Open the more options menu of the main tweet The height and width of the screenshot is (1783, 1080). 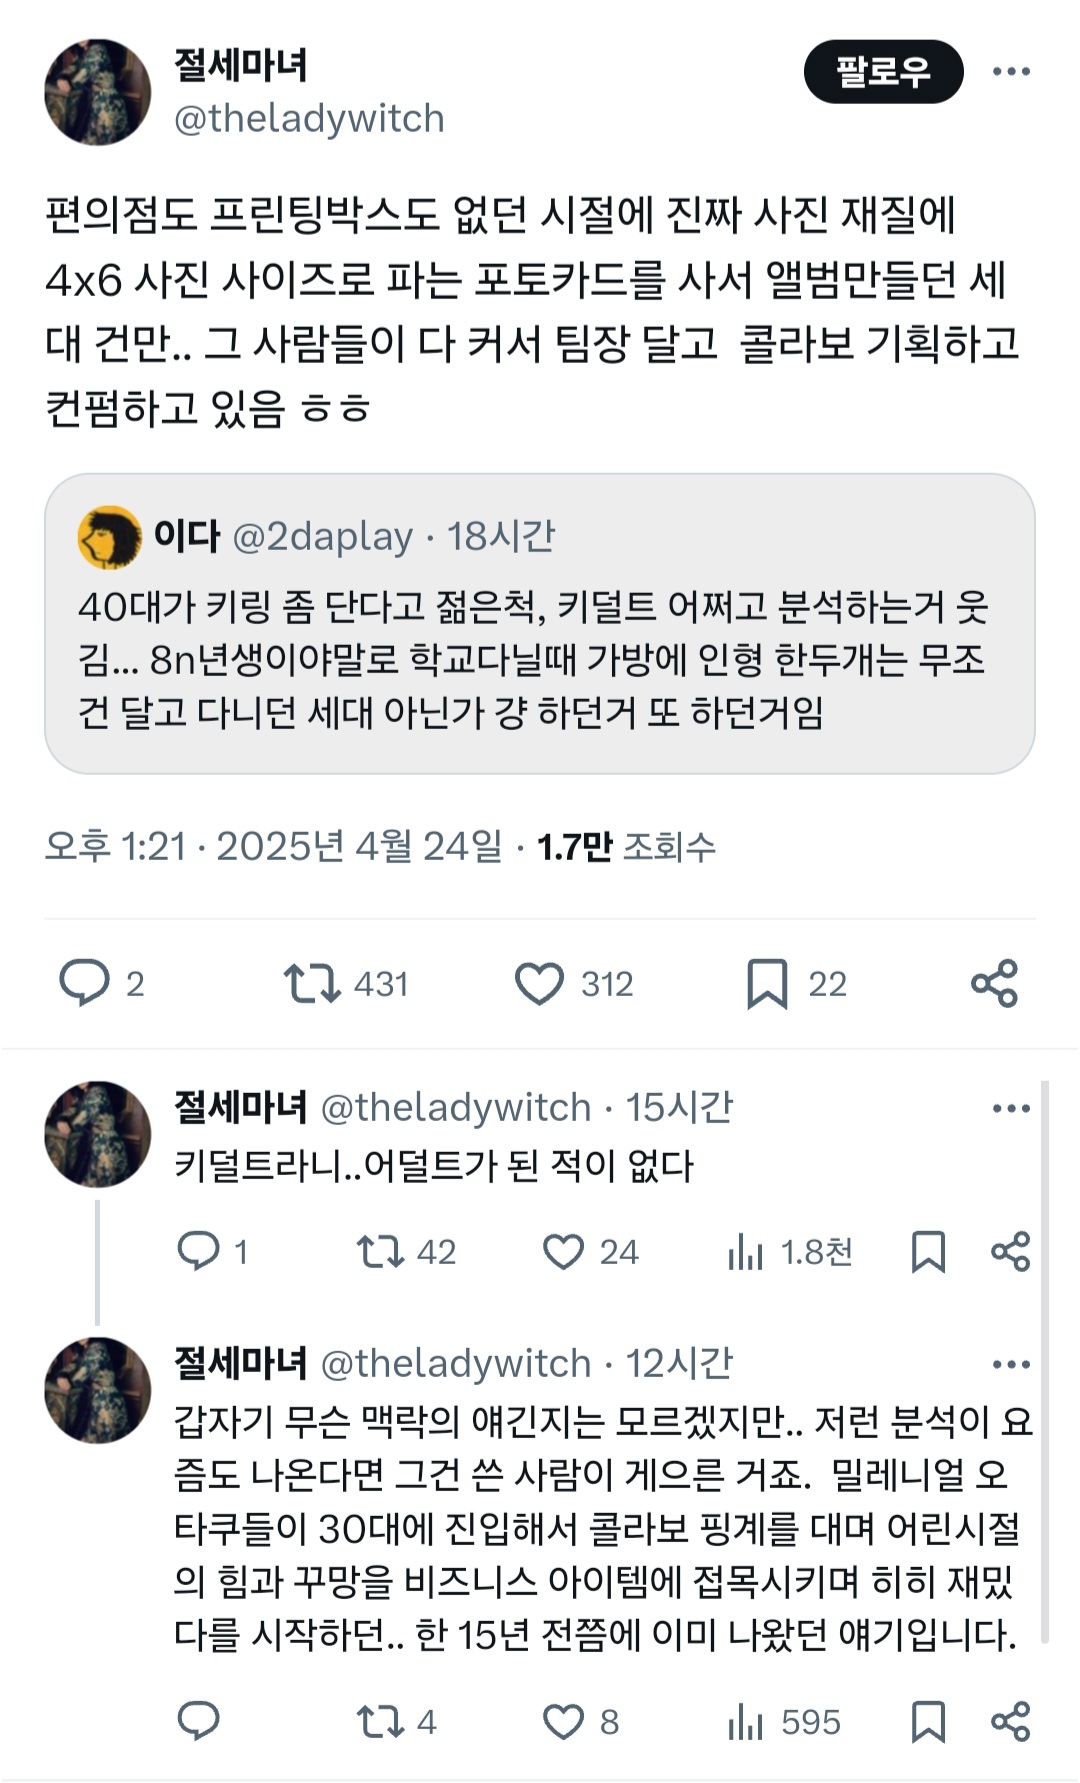pyautogui.click(x=1011, y=71)
